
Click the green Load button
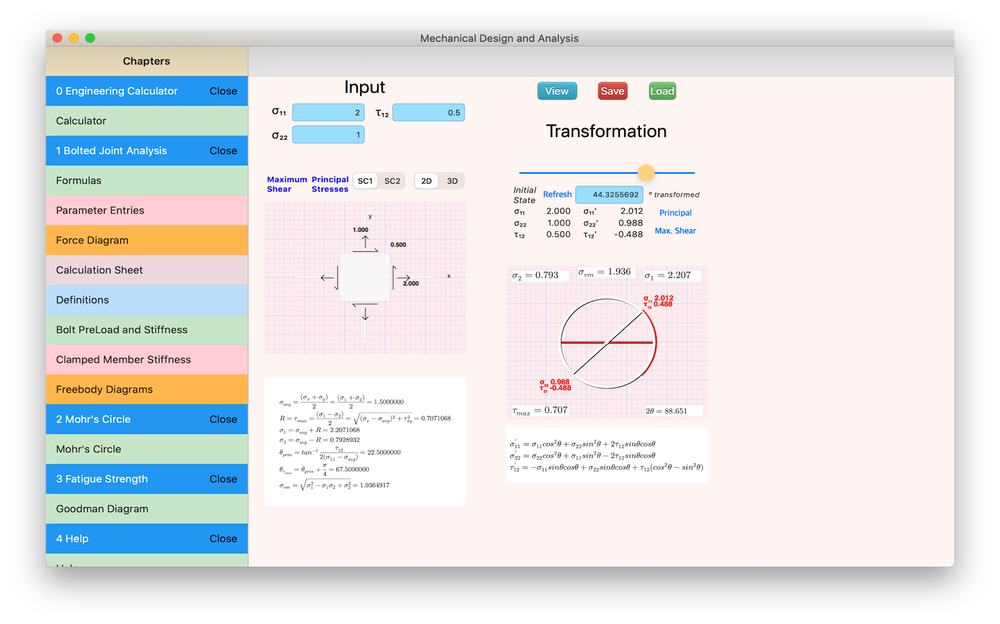pyautogui.click(x=662, y=91)
